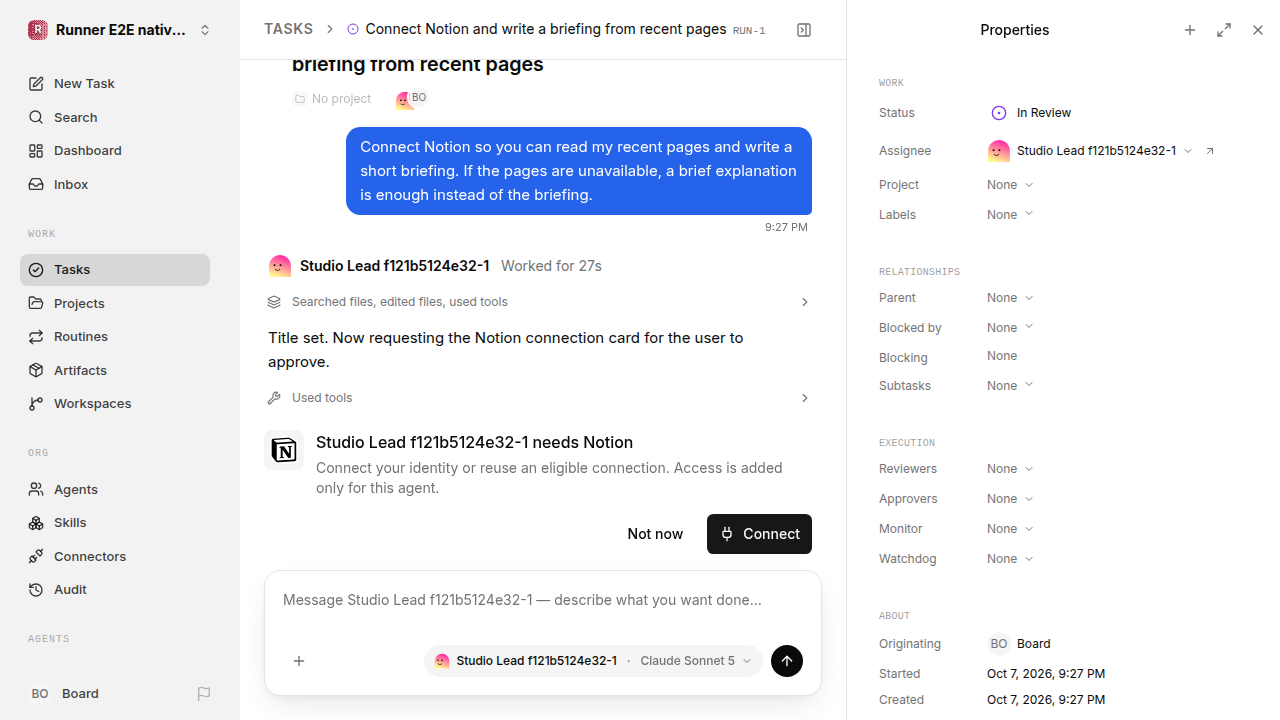This screenshot has height=720, width=1280.
Task: Open assignee profile via arrow icon
Action: 1210,151
